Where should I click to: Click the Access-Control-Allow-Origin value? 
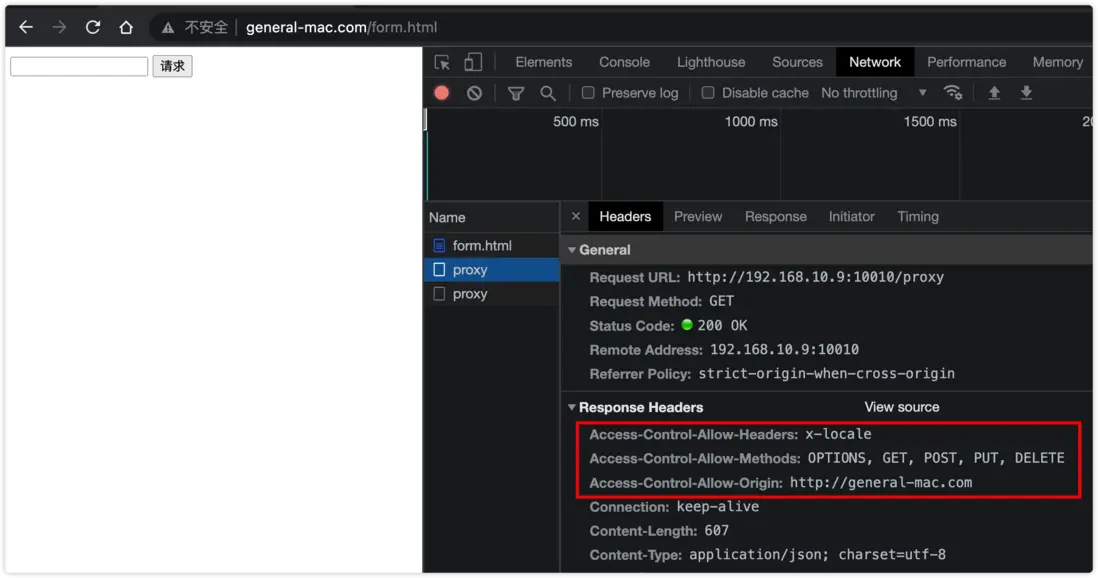click(x=881, y=483)
